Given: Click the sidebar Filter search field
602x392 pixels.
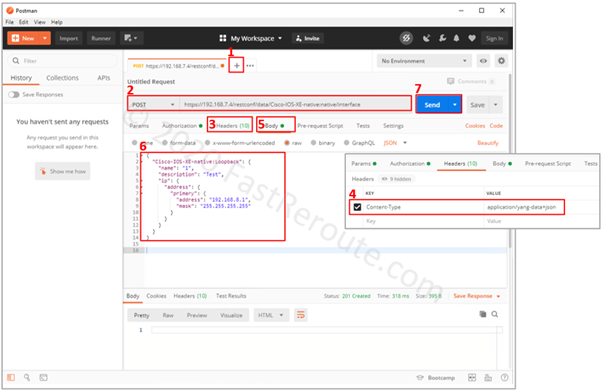Looking at the screenshot, I should click(63, 61).
